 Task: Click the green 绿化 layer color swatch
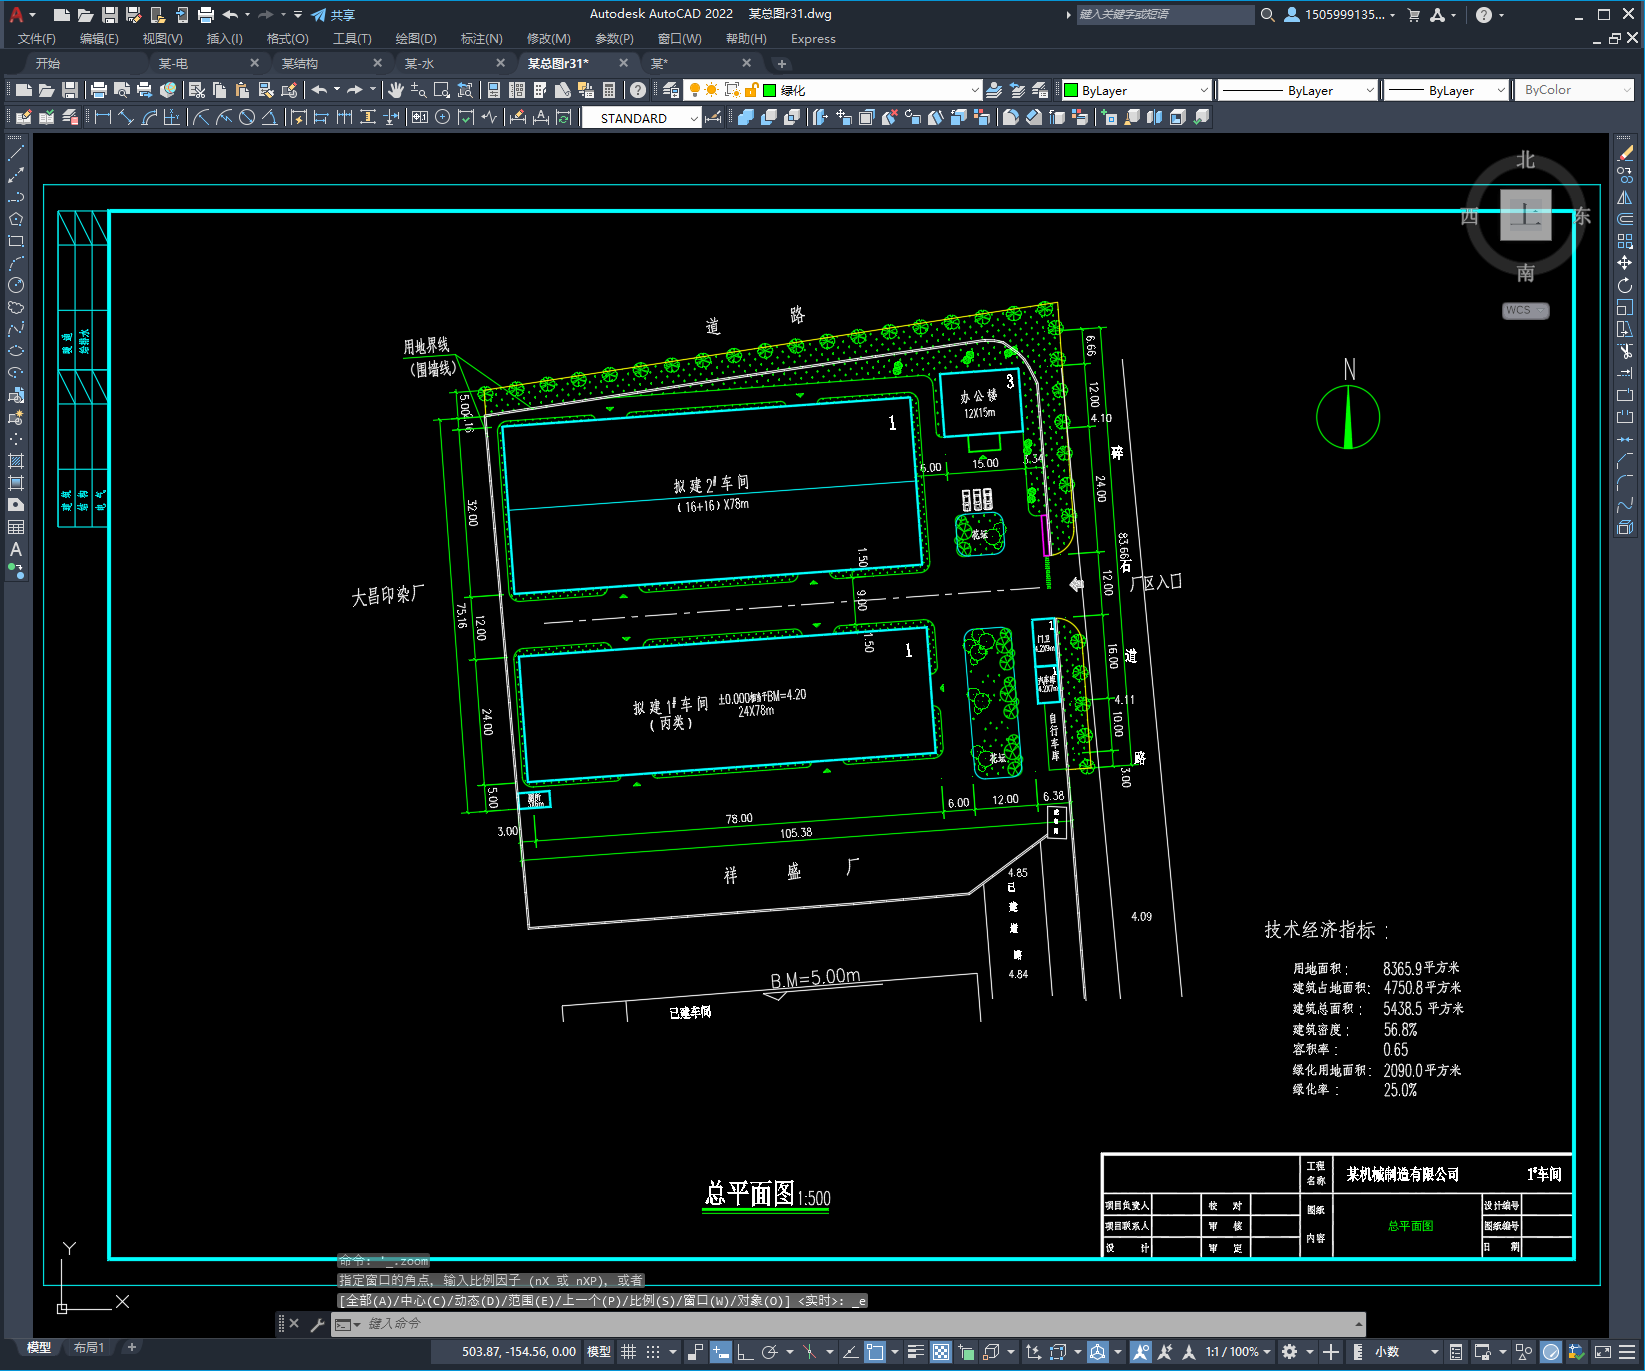point(770,90)
